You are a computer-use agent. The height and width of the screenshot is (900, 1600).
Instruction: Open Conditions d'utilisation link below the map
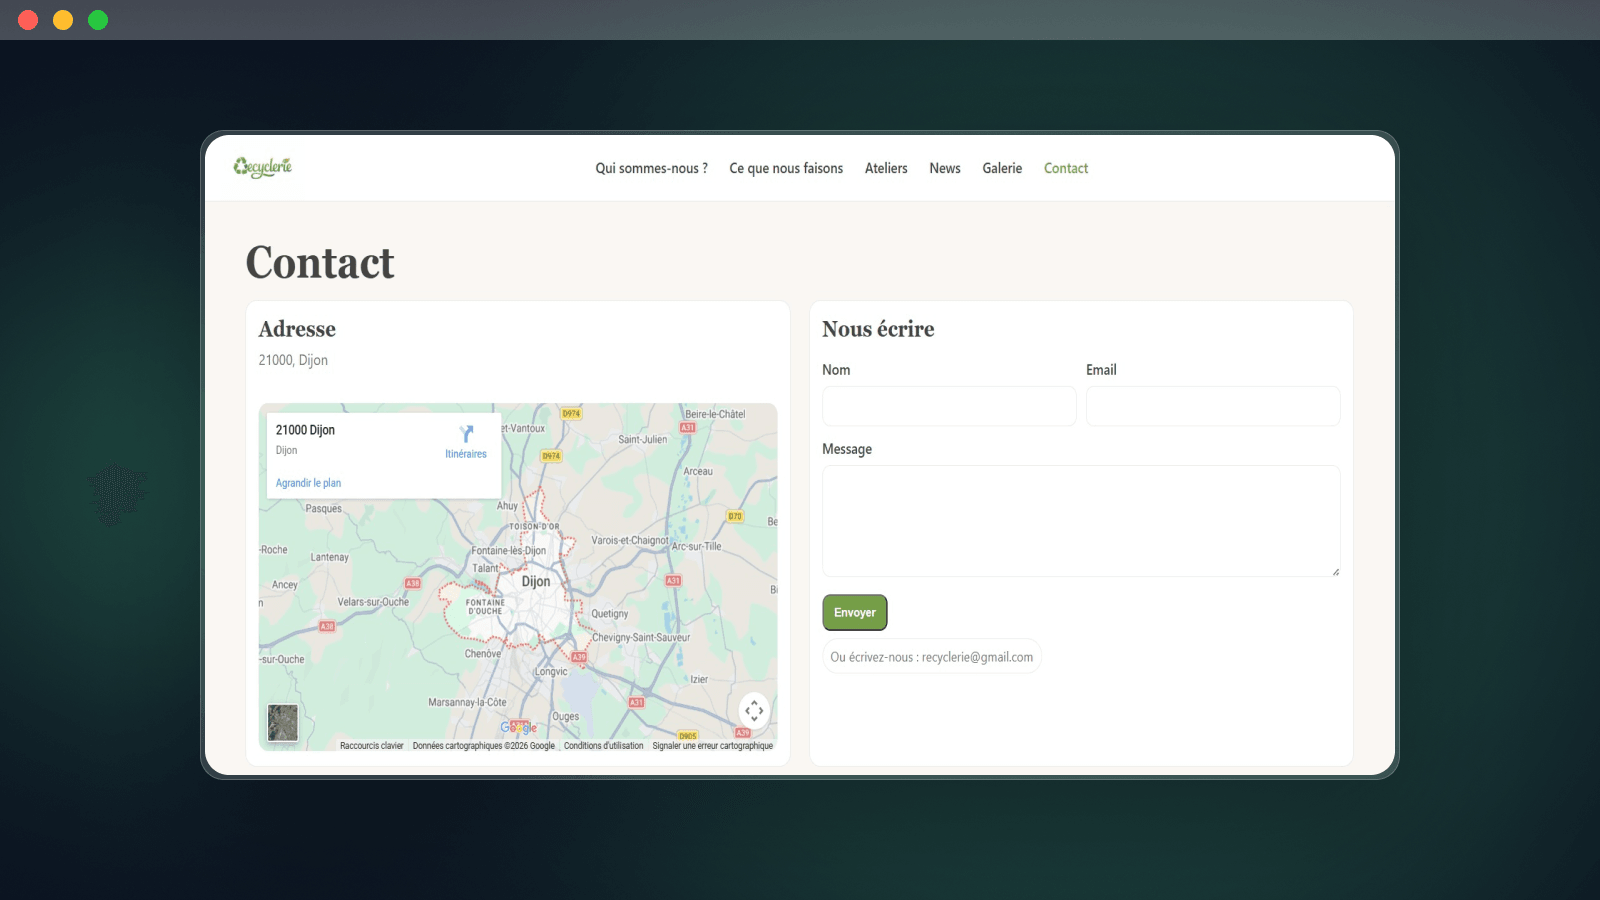pyautogui.click(x=603, y=746)
